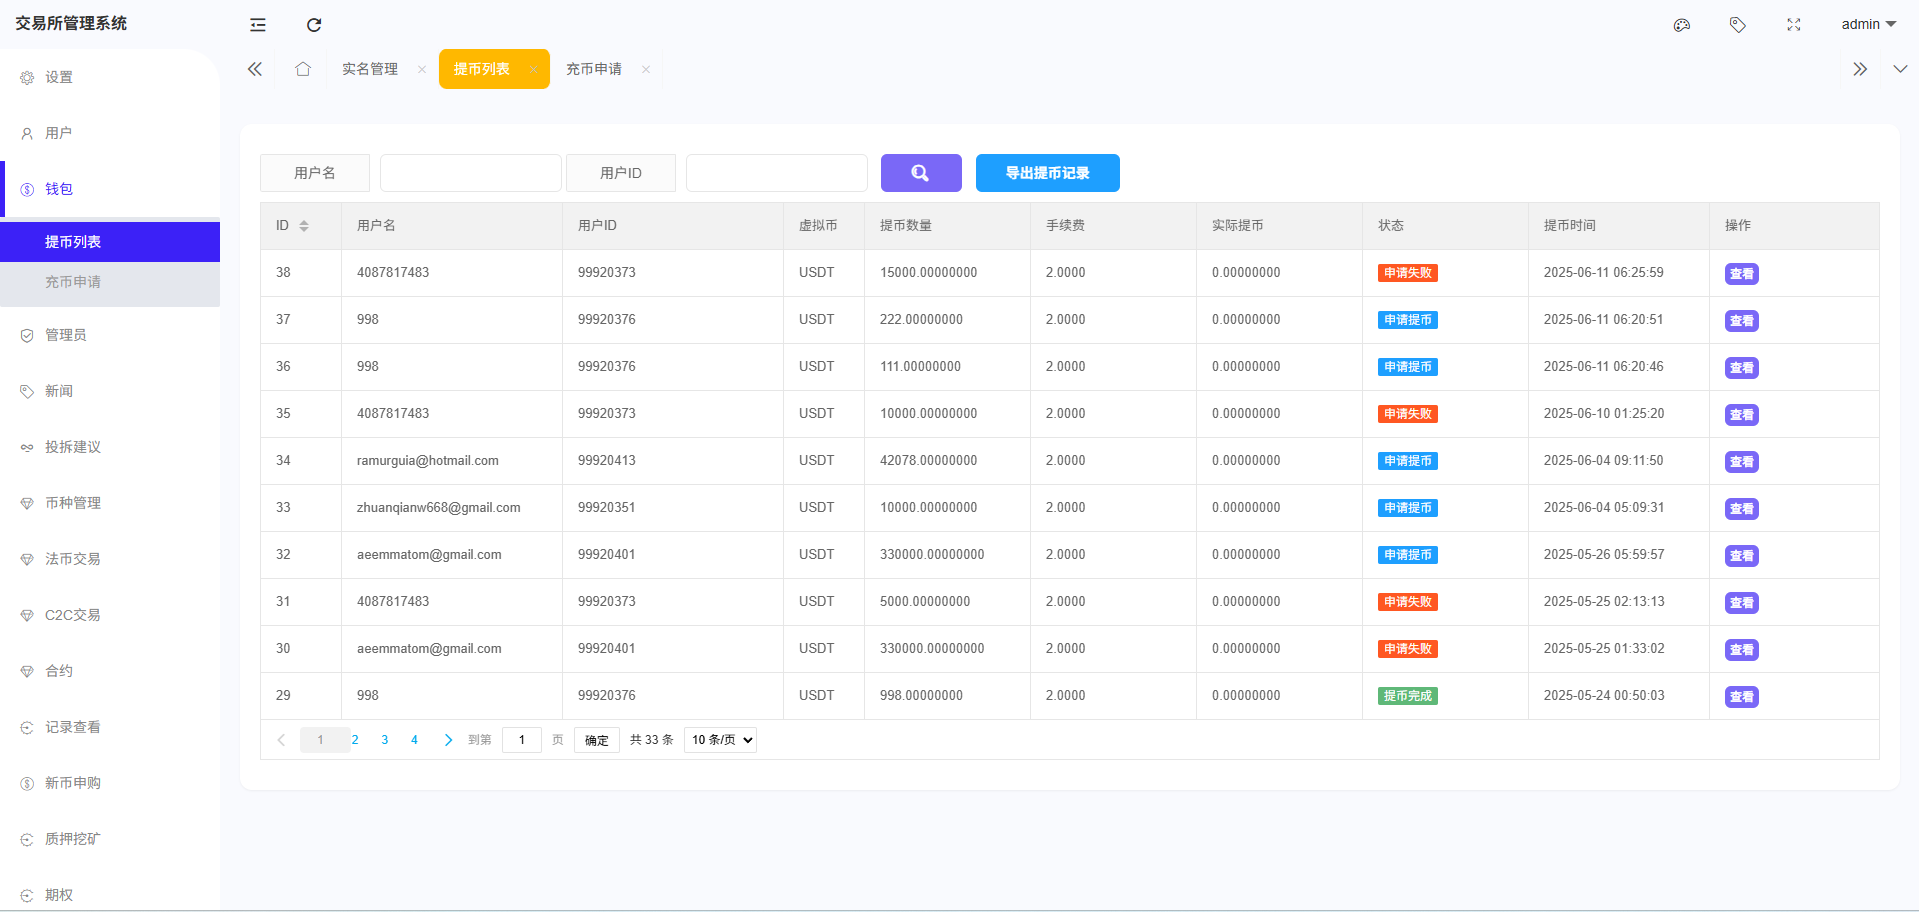Open the admin account dropdown

click(1868, 24)
